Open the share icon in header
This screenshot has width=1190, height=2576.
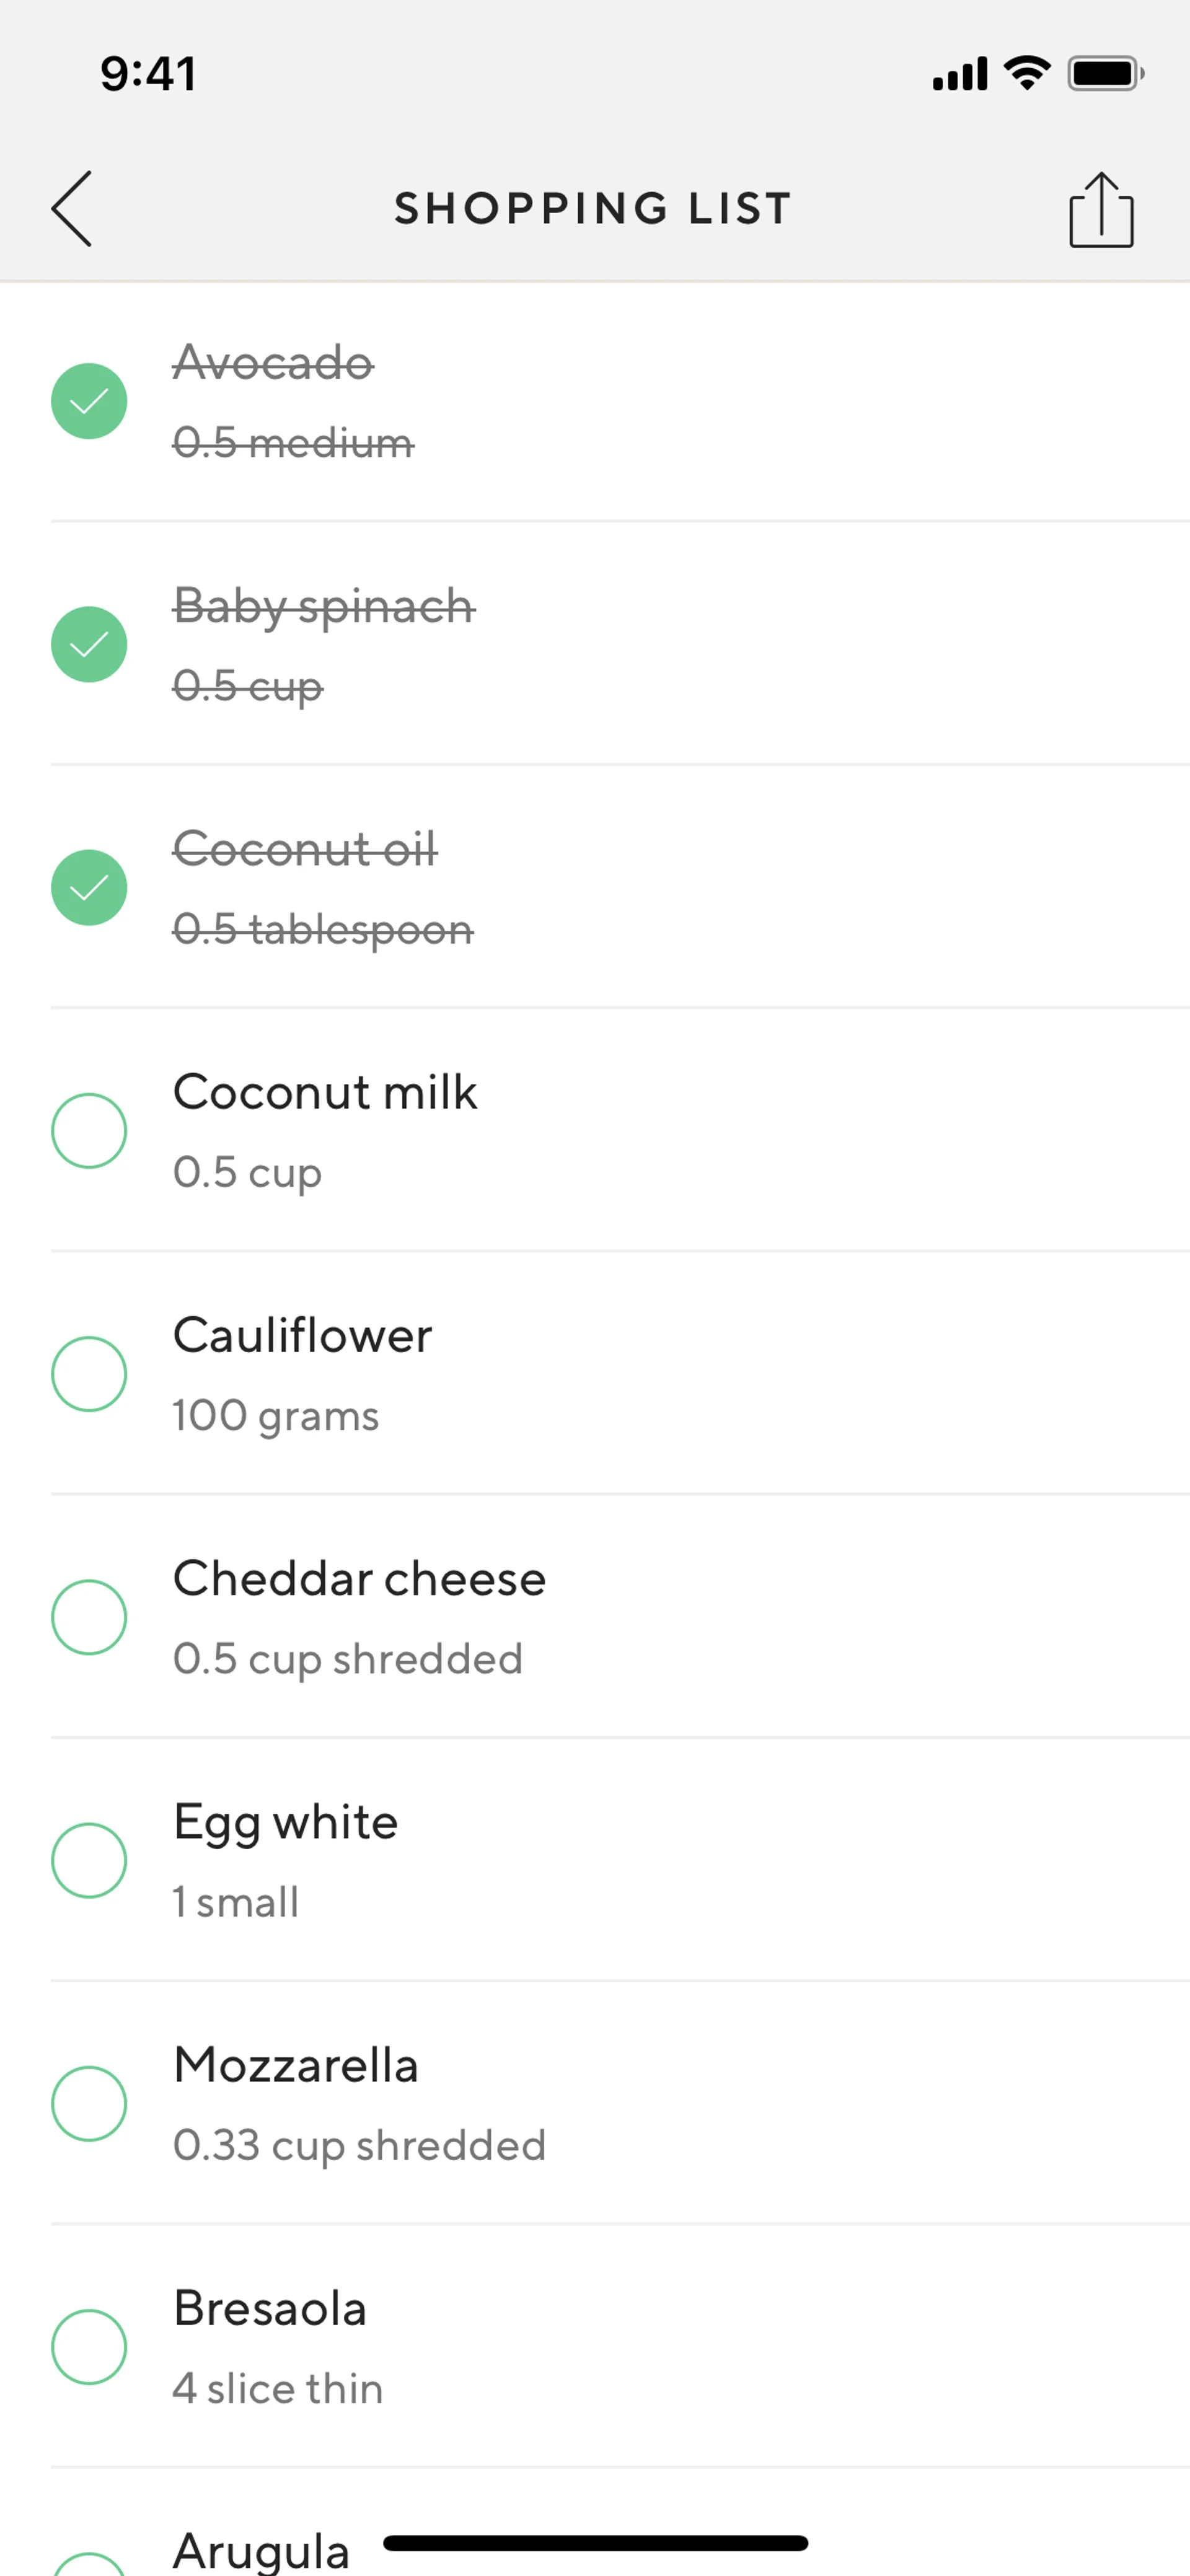1101,209
